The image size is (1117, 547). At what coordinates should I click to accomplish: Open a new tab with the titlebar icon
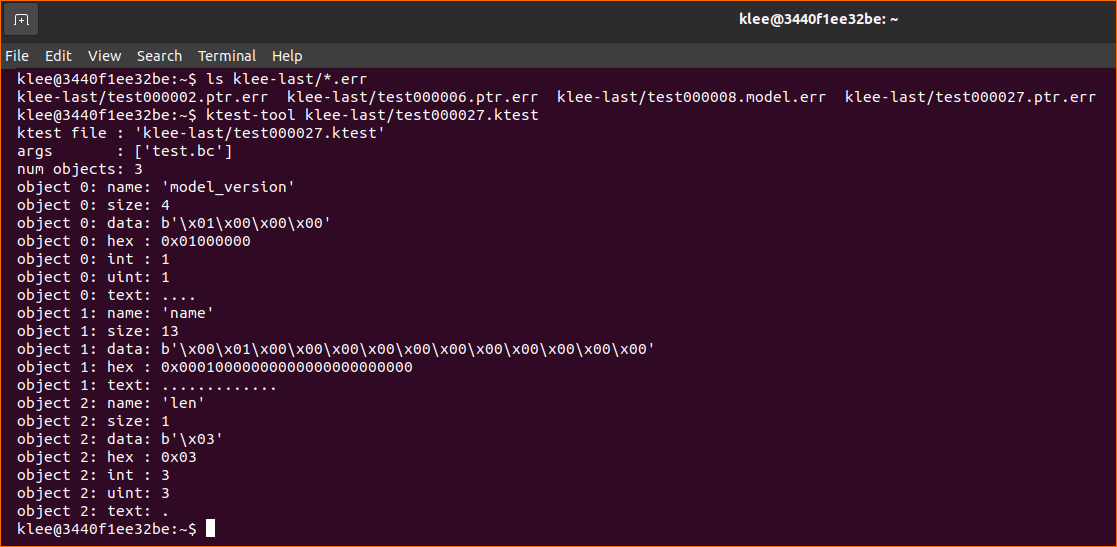coord(21,19)
